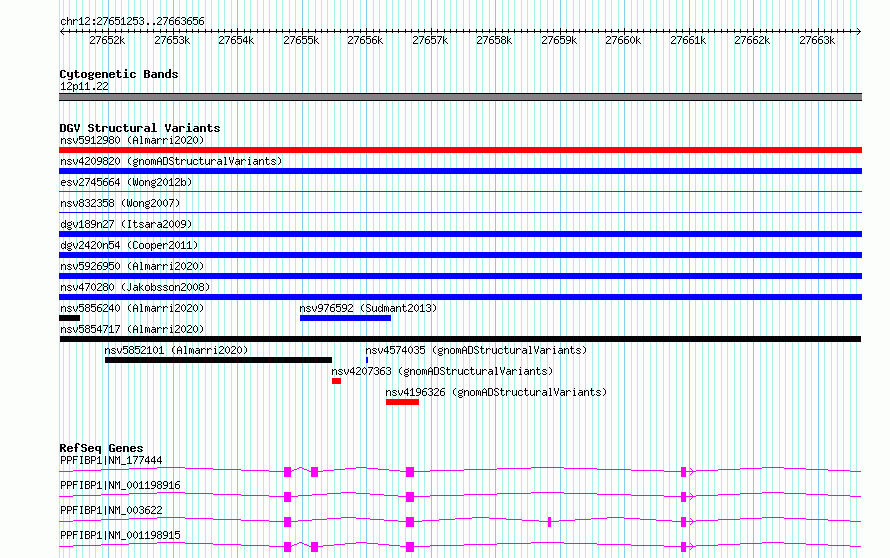Image resolution: width=890 pixels, height=558 pixels.
Task: Select the blue nsv976592 variant bar
Action: coord(345,318)
